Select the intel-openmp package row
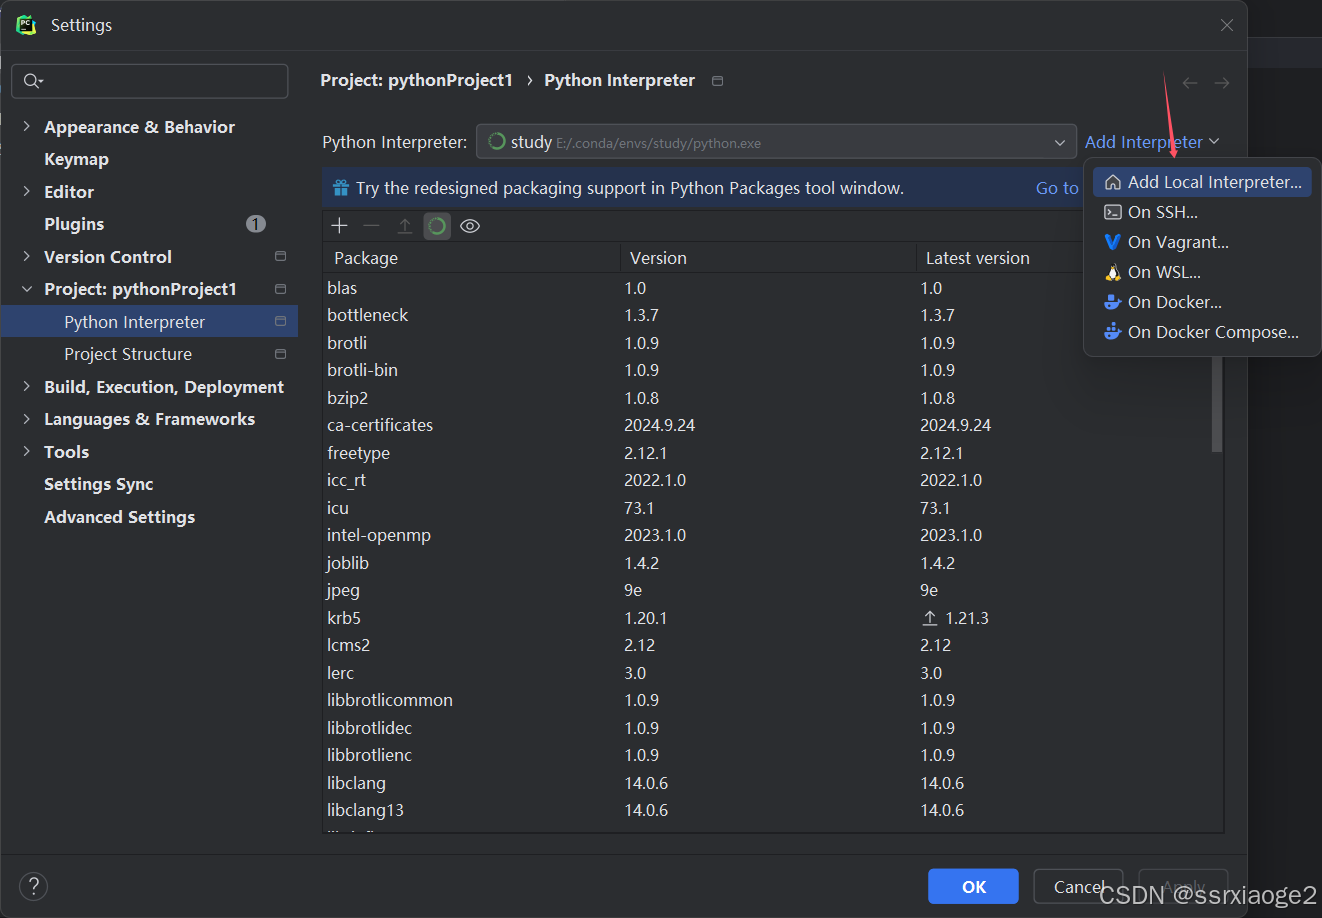This screenshot has height=918, width=1322. (767, 535)
